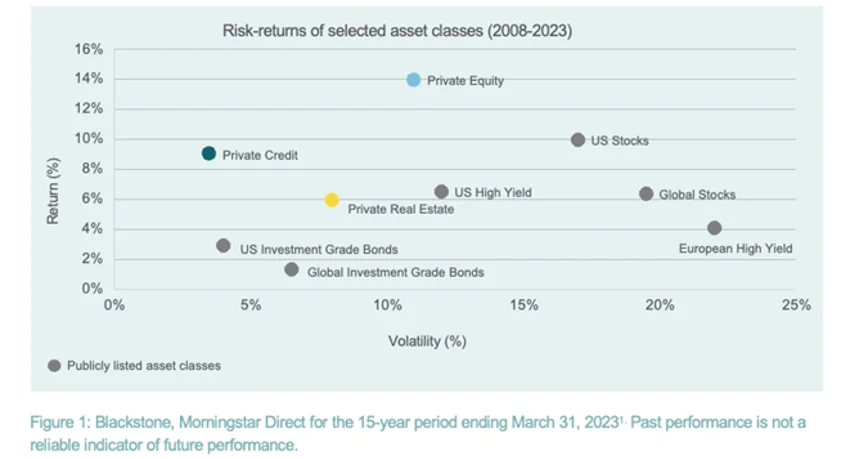The width and height of the screenshot is (850, 459).
Task: Click the gray legend marker for publicly listed assets
Action: (54, 365)
